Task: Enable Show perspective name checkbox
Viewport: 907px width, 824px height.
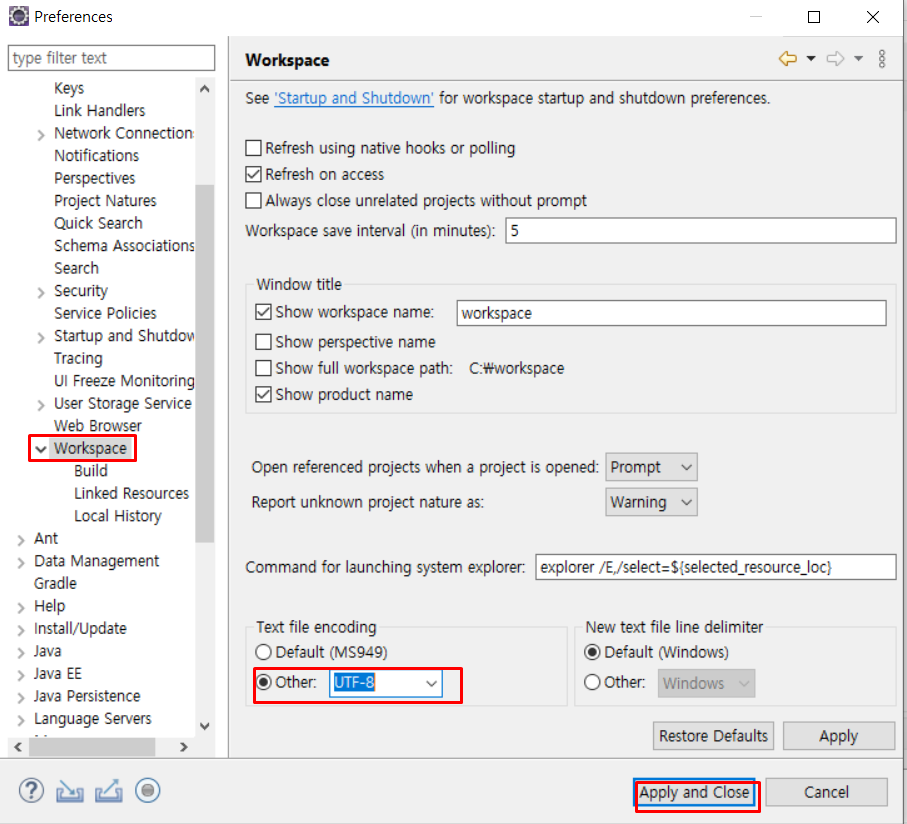Action: click(263, 342)
